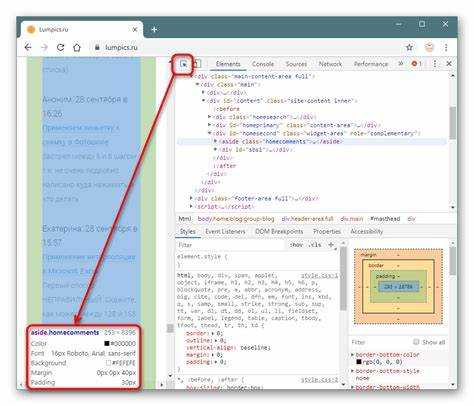Reload the page with the refresh icon
Viewport: 474px width, 406px height.
pos(60,47)
